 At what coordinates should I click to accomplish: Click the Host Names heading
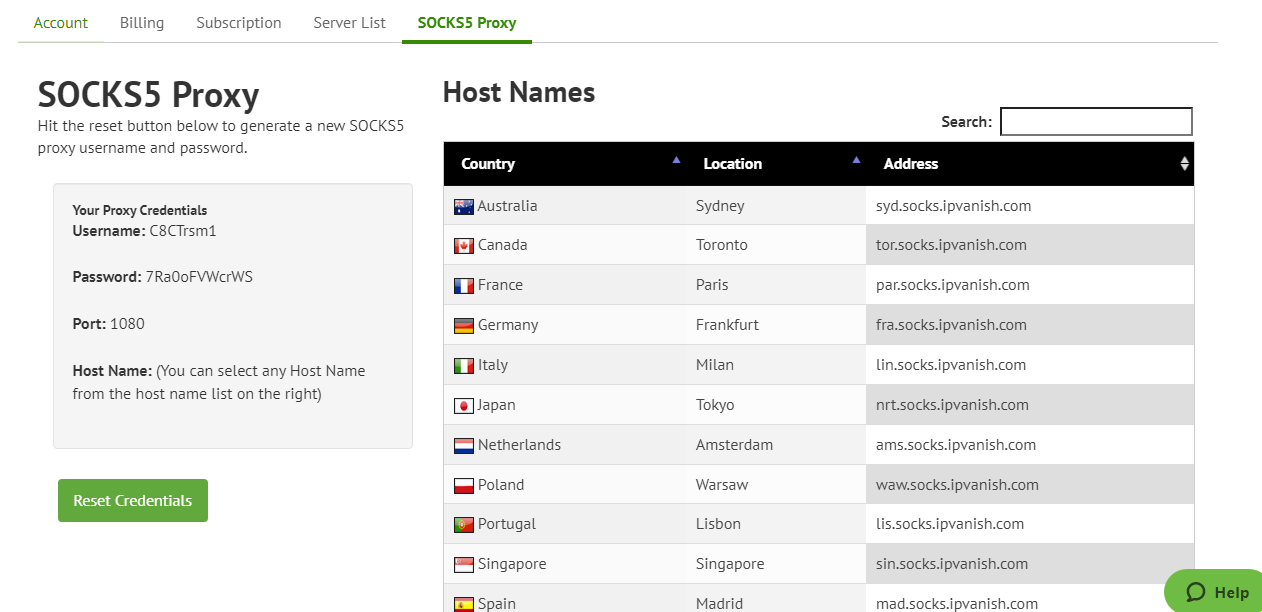[x=519, y=92]
